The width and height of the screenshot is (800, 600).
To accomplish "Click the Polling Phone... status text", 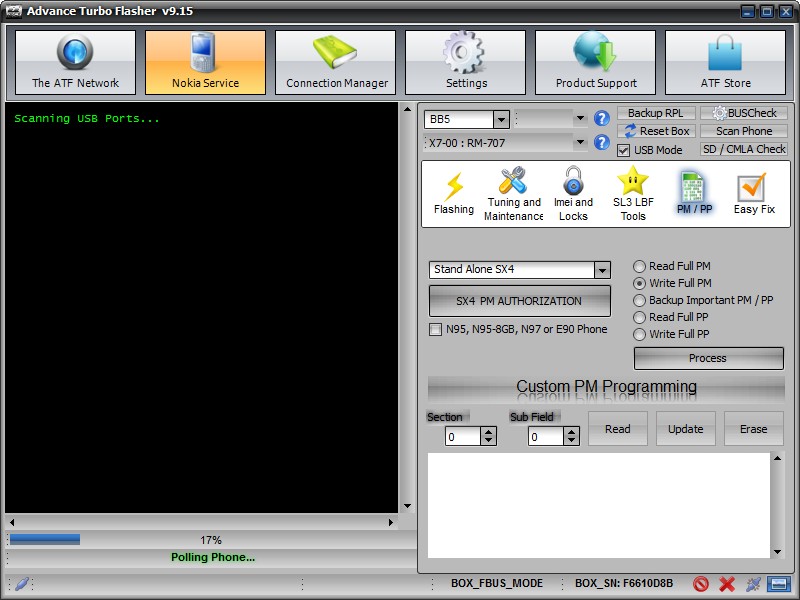I will click(x=213, y=557).
